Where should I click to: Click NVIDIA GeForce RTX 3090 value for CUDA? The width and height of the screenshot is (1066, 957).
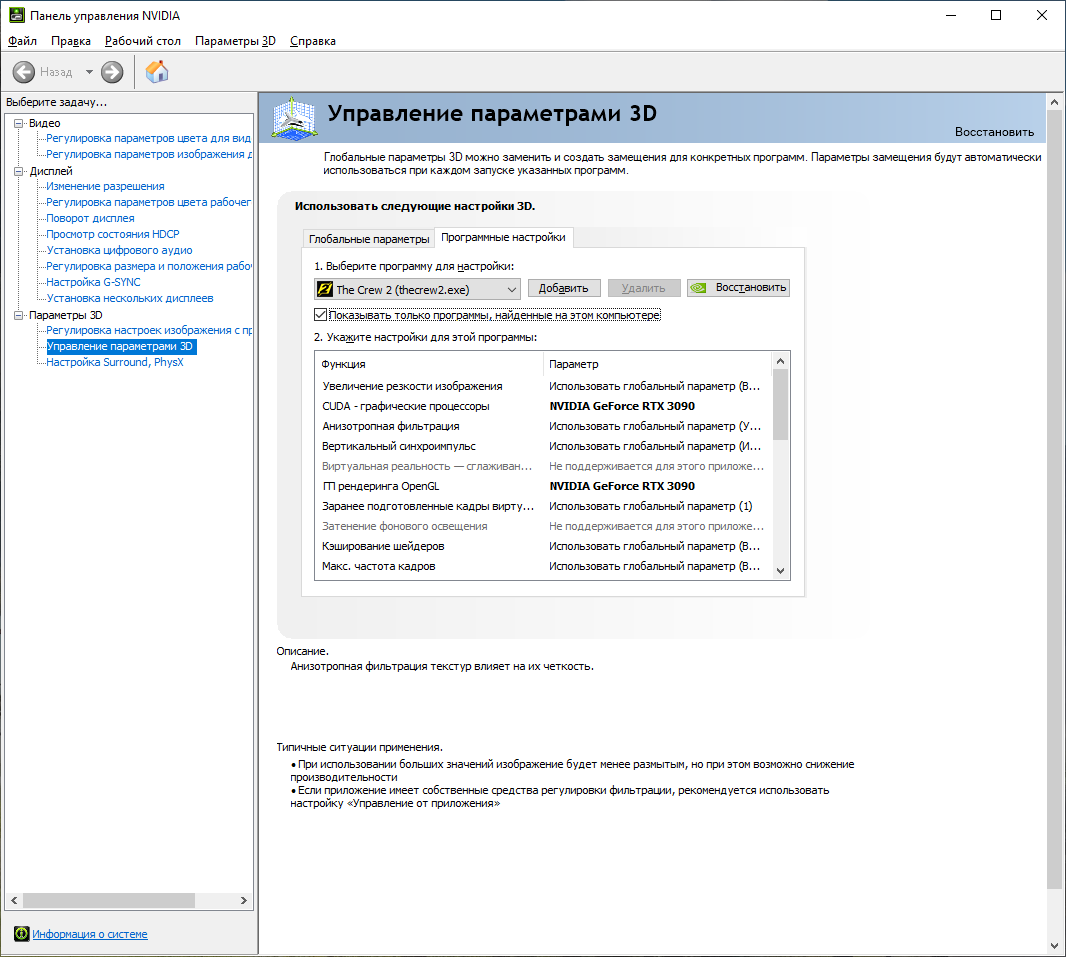pyautogui.click(x=622, y=406)
